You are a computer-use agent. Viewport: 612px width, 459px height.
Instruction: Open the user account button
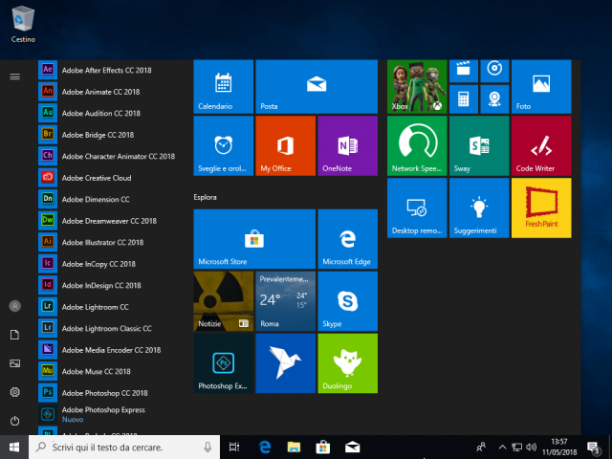click(x=15, y=306)
